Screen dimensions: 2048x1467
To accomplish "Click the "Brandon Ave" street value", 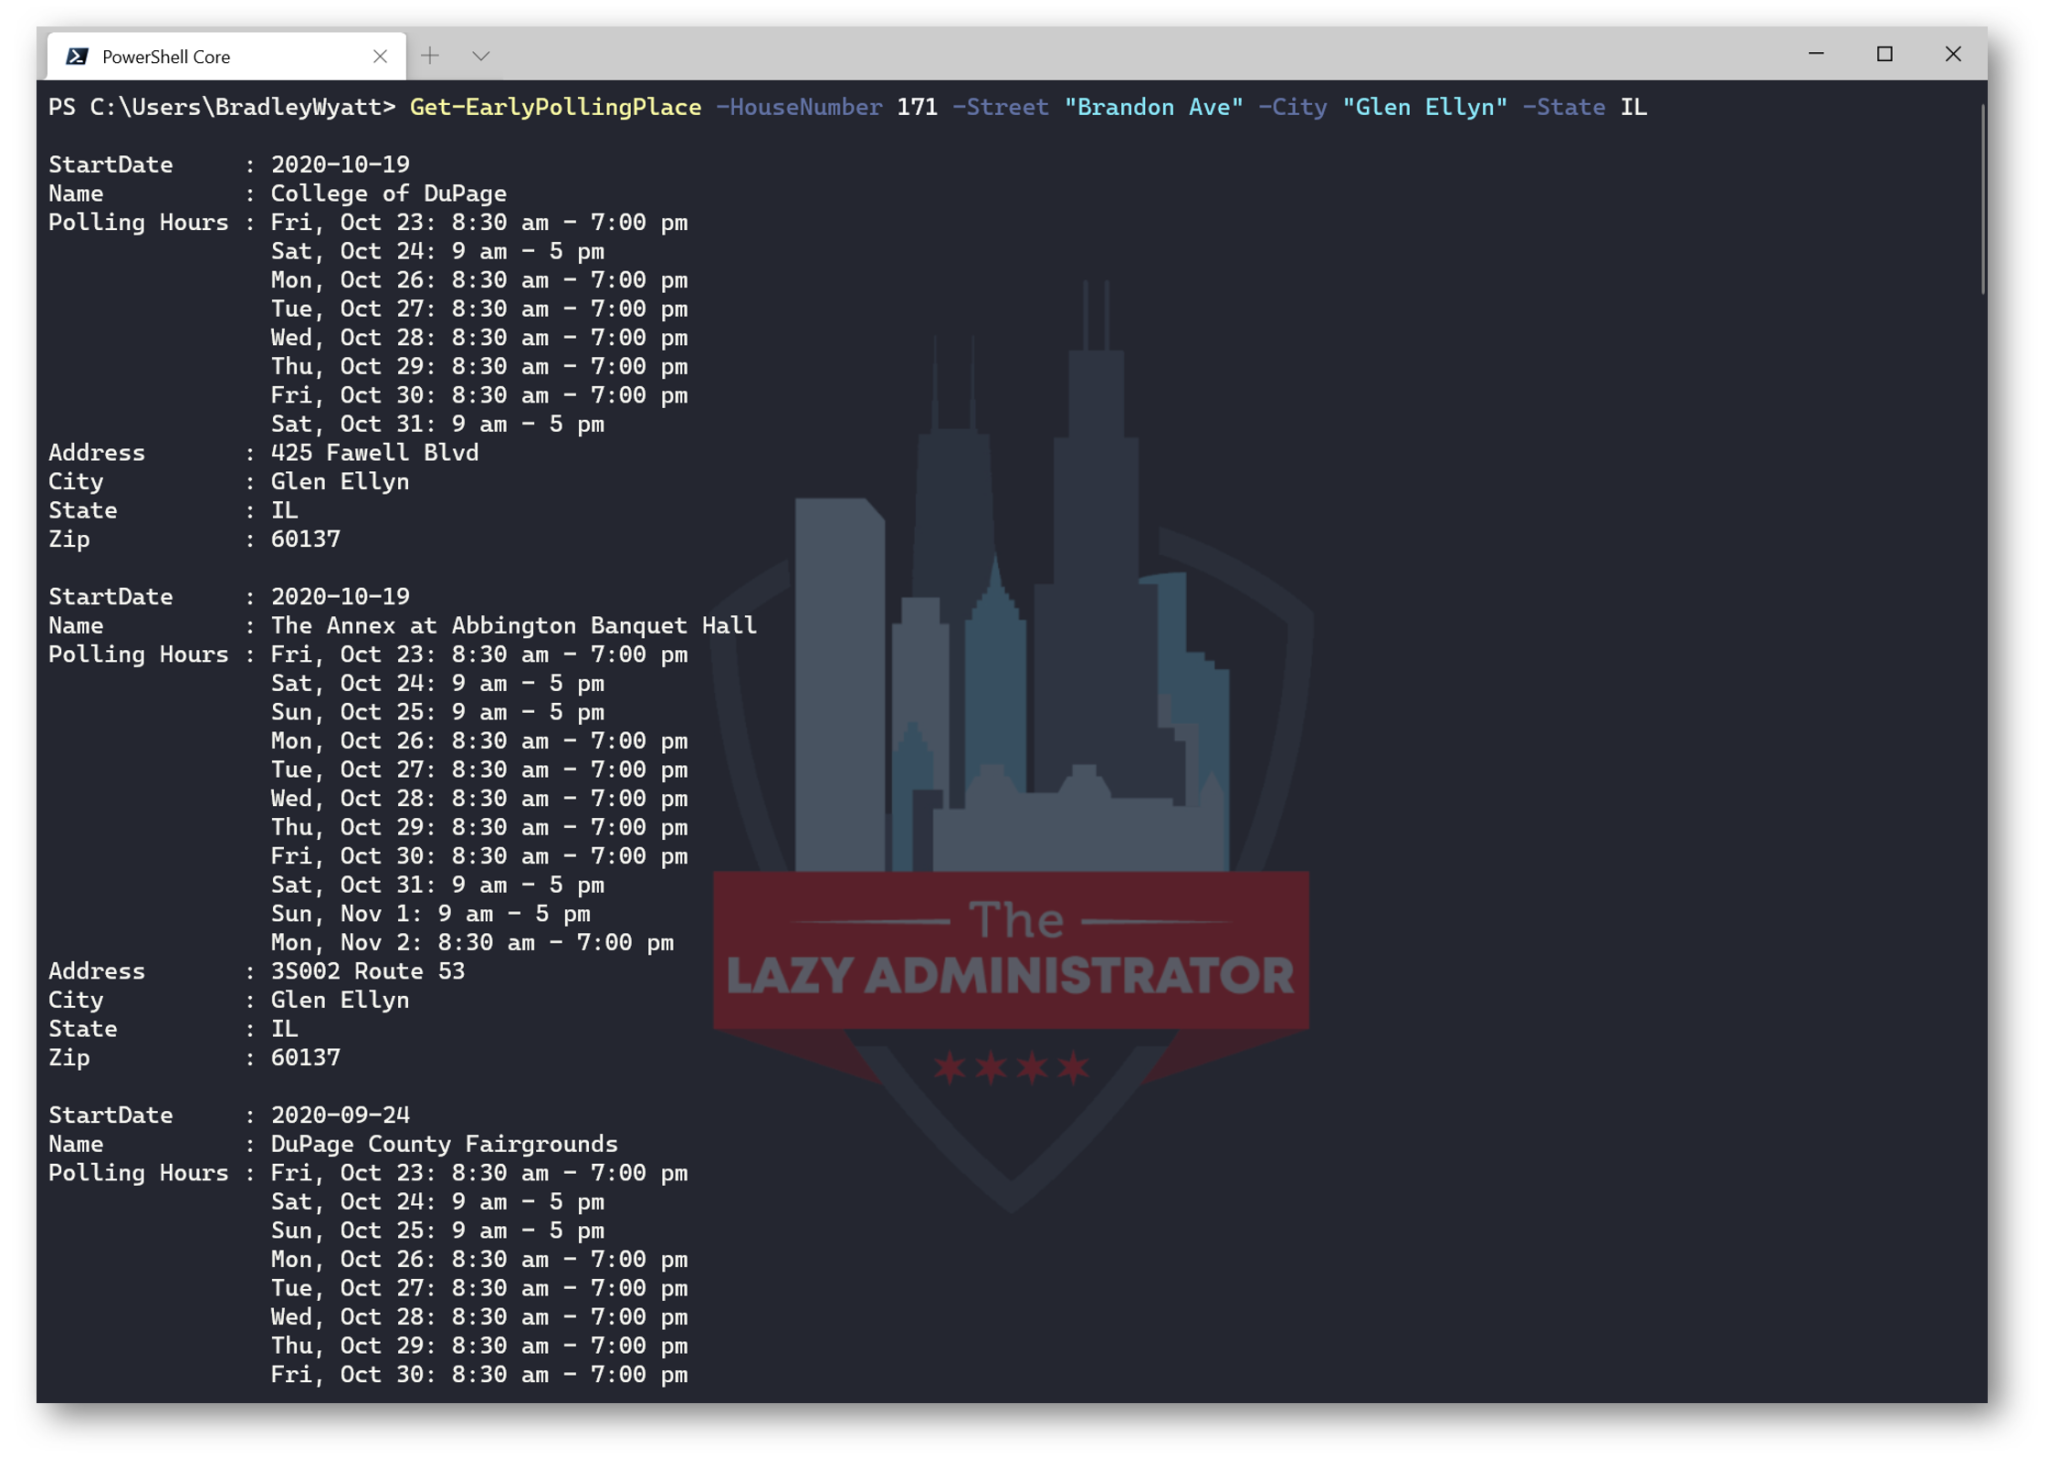I will click(x=1153, y=107).
